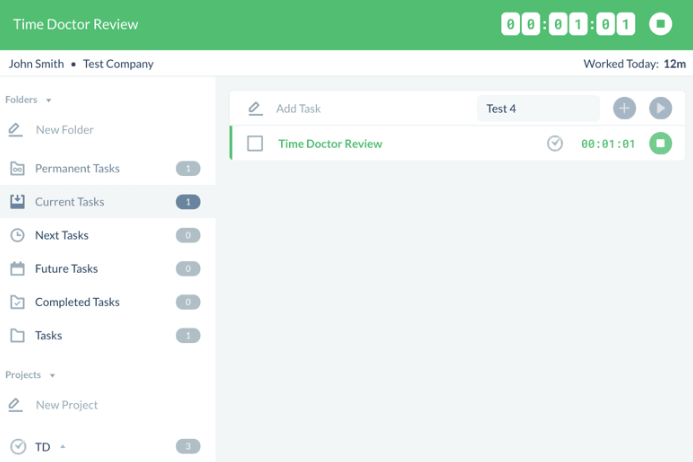Click the Time Doctor Review header title
This screenshot has width=693, height=462.
click(x=76, y=24)
